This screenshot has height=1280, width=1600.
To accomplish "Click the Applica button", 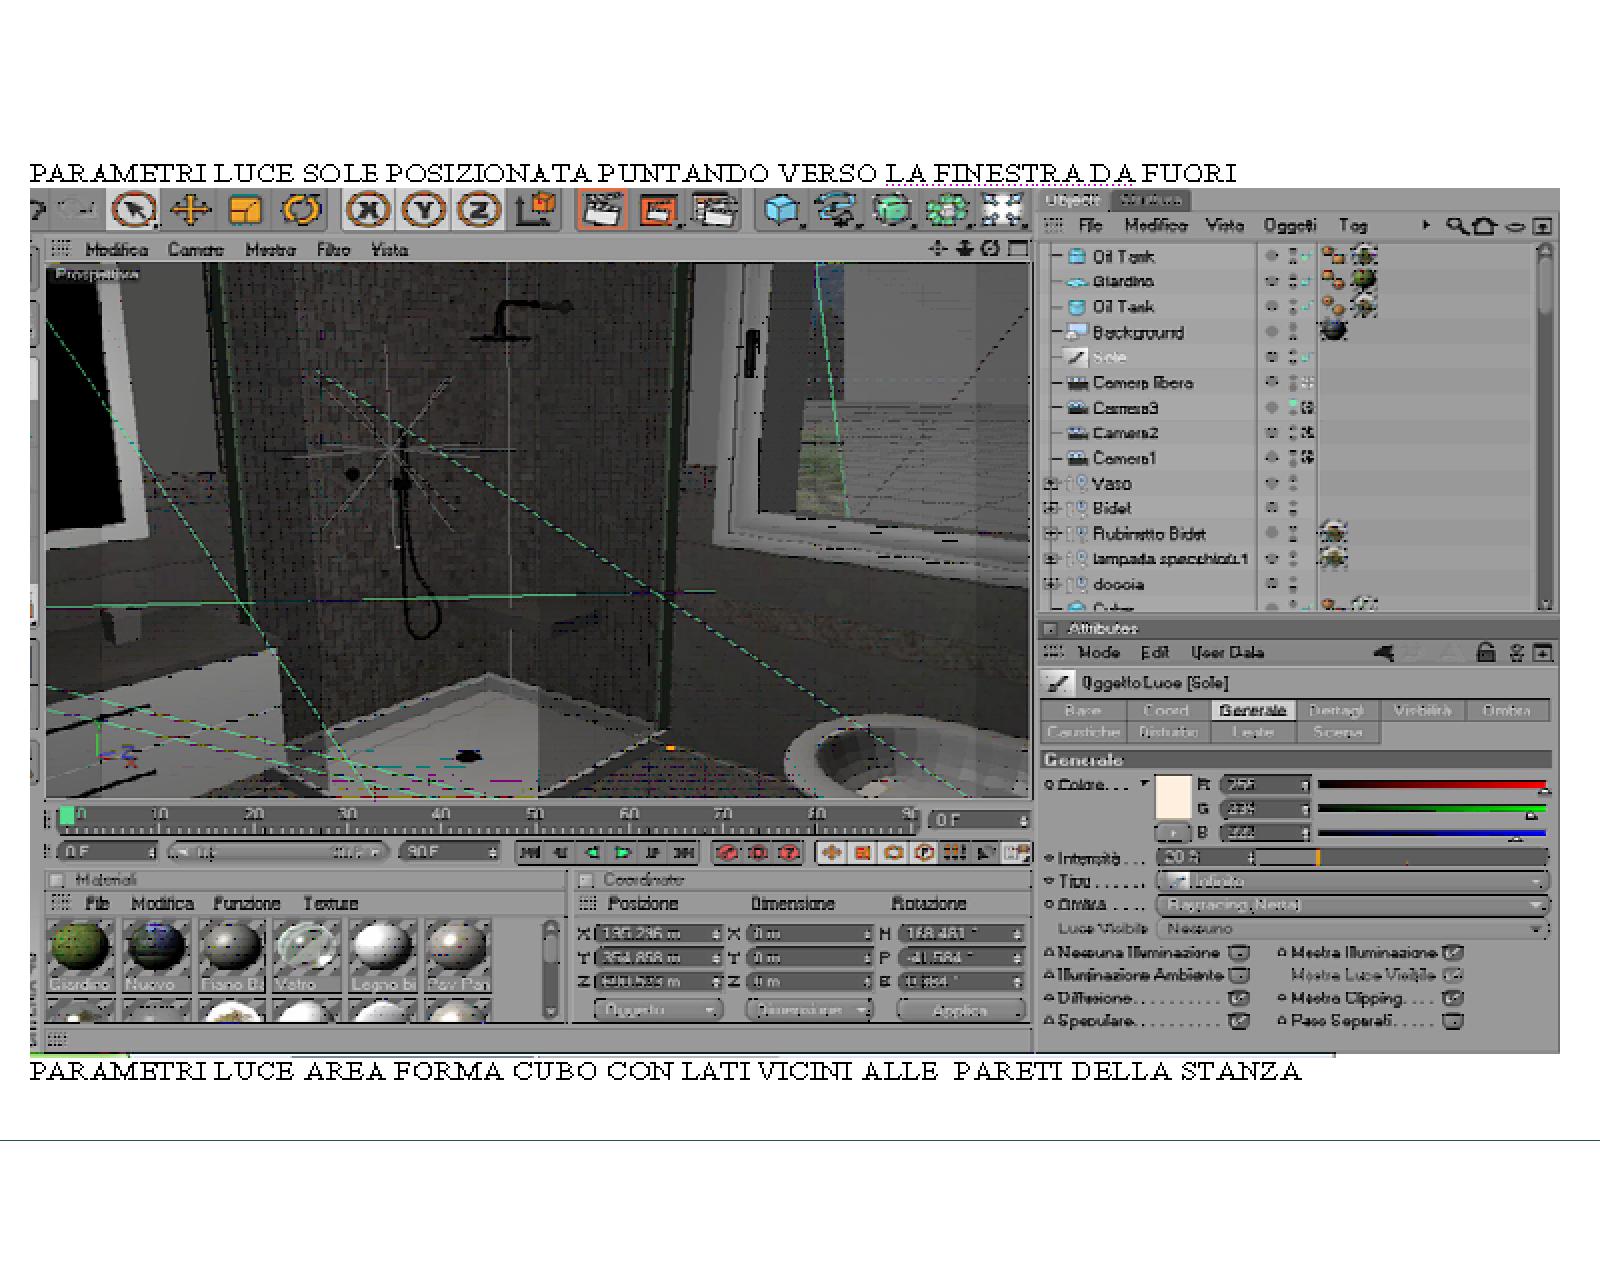I will [960, 1010].
